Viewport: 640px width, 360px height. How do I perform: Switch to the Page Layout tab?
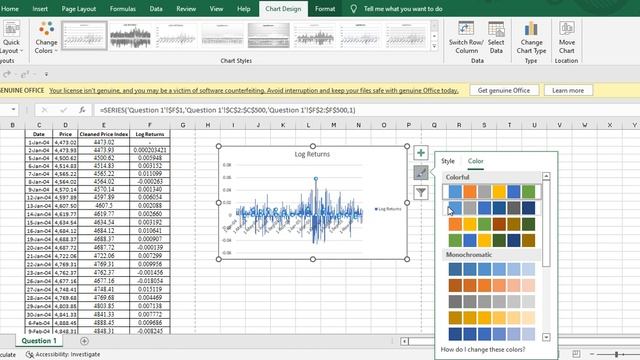79,9
